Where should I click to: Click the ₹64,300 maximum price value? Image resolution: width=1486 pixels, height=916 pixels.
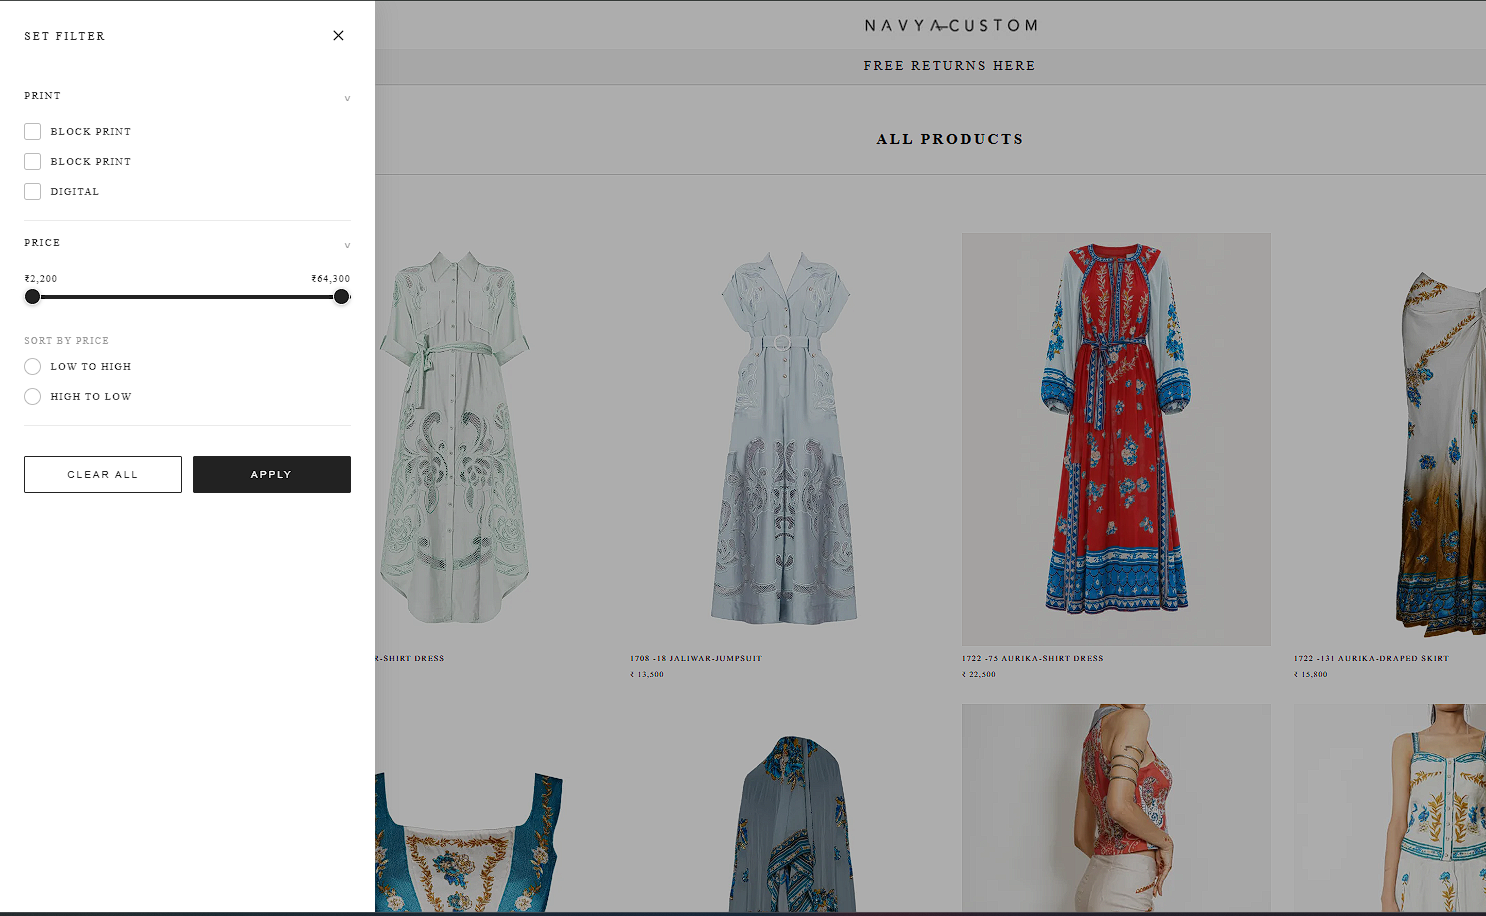click(331, 279)
